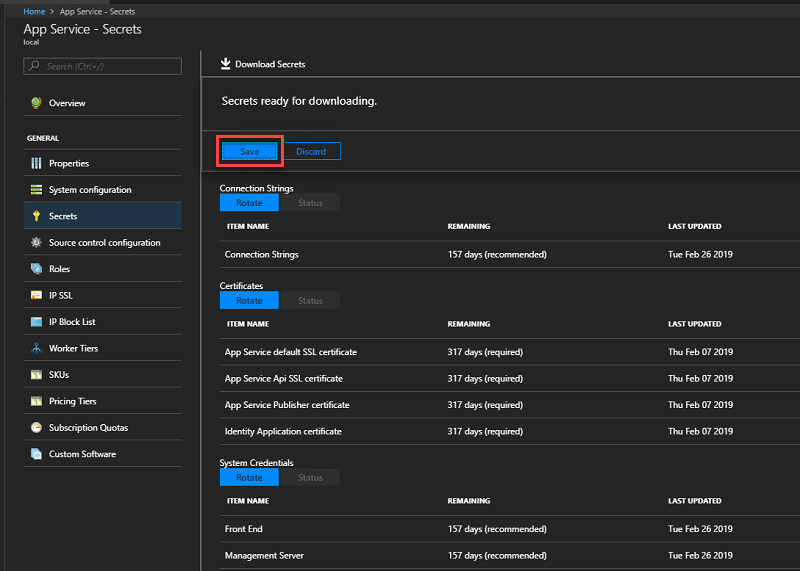
Task: Switch to Status under Certificates
Action: 310,301
